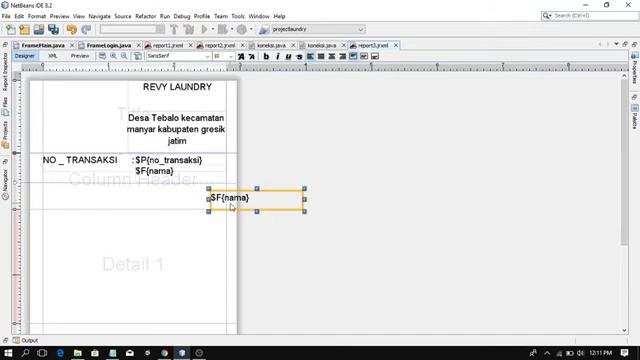
Task: Click the Build Project hammer icon
Action: pos(174,29)
